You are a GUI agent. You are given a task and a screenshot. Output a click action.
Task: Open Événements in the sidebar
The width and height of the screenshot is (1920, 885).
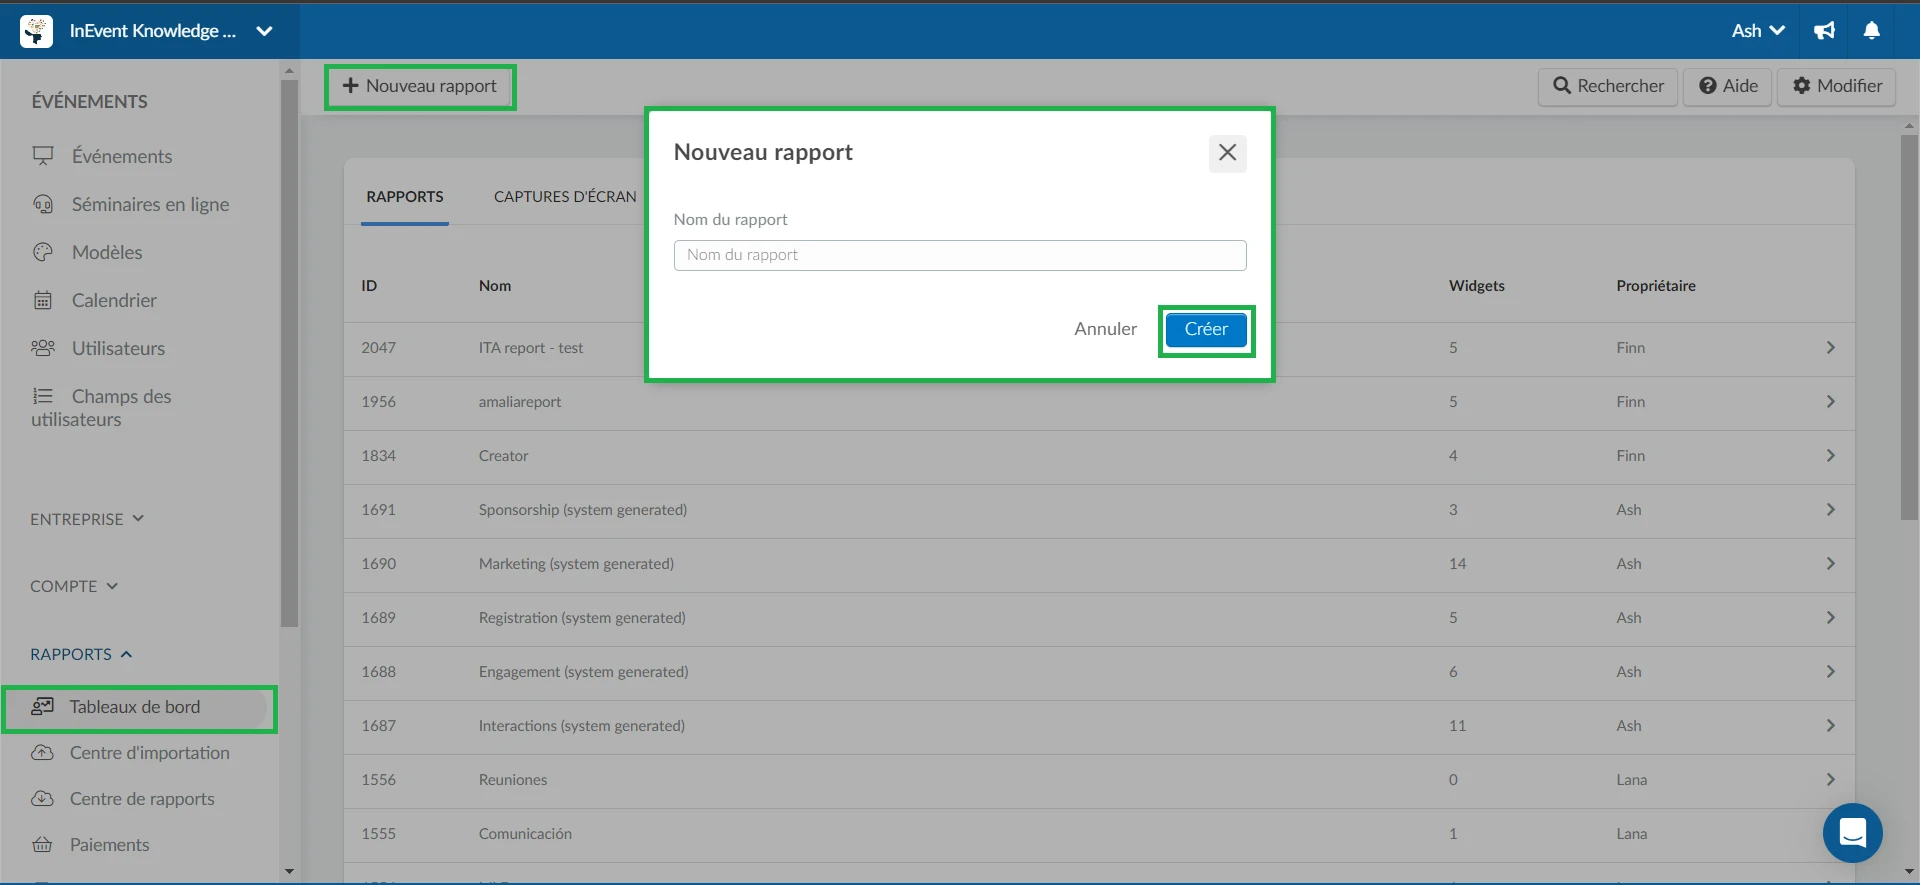(x=122, y=156)
